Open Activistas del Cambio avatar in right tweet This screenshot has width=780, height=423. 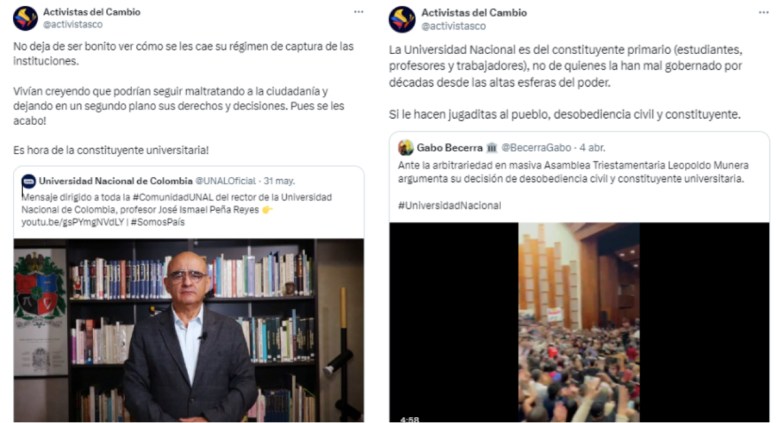(402, 19)
